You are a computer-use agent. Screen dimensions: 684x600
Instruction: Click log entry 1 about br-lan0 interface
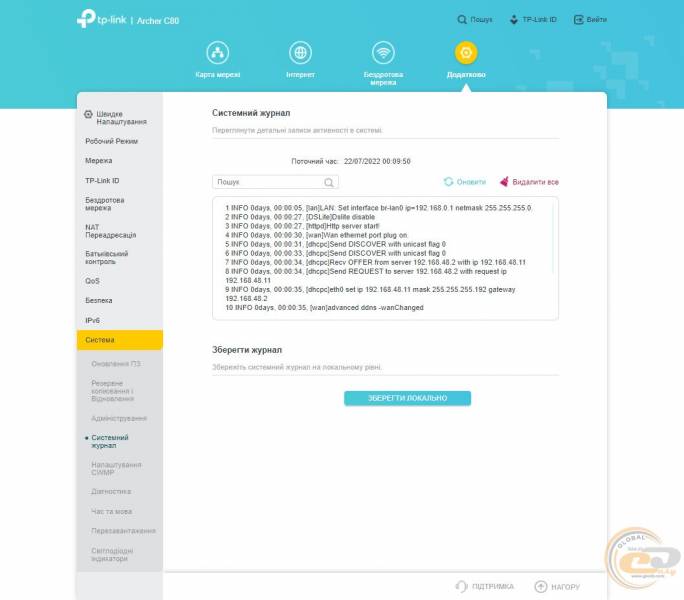point(378,208)
